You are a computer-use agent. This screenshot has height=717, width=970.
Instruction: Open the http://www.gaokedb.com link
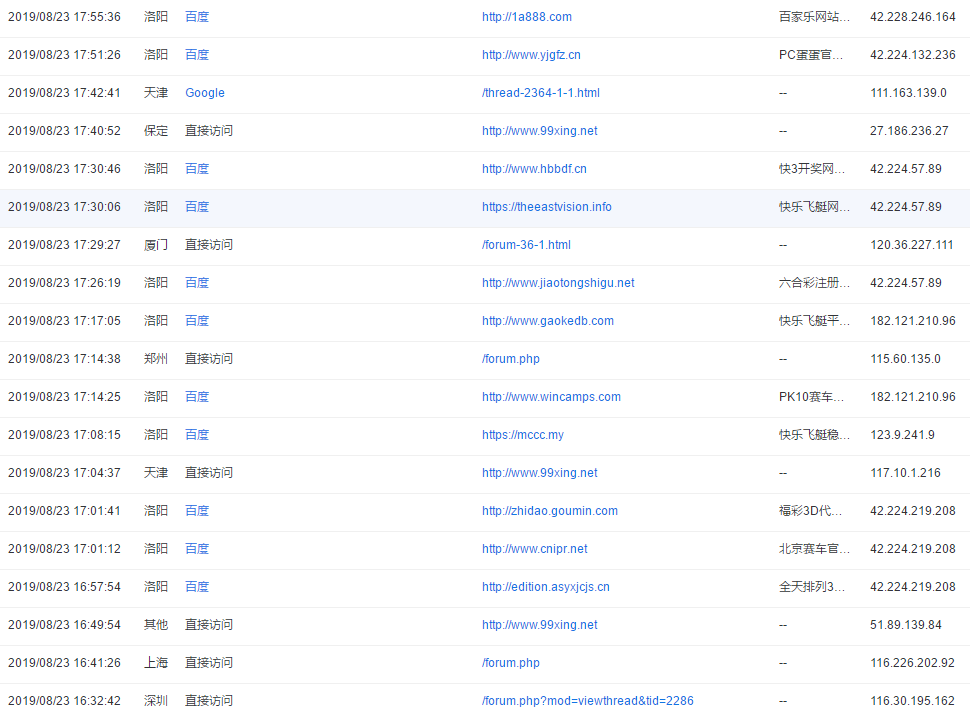tap(547, 320)
